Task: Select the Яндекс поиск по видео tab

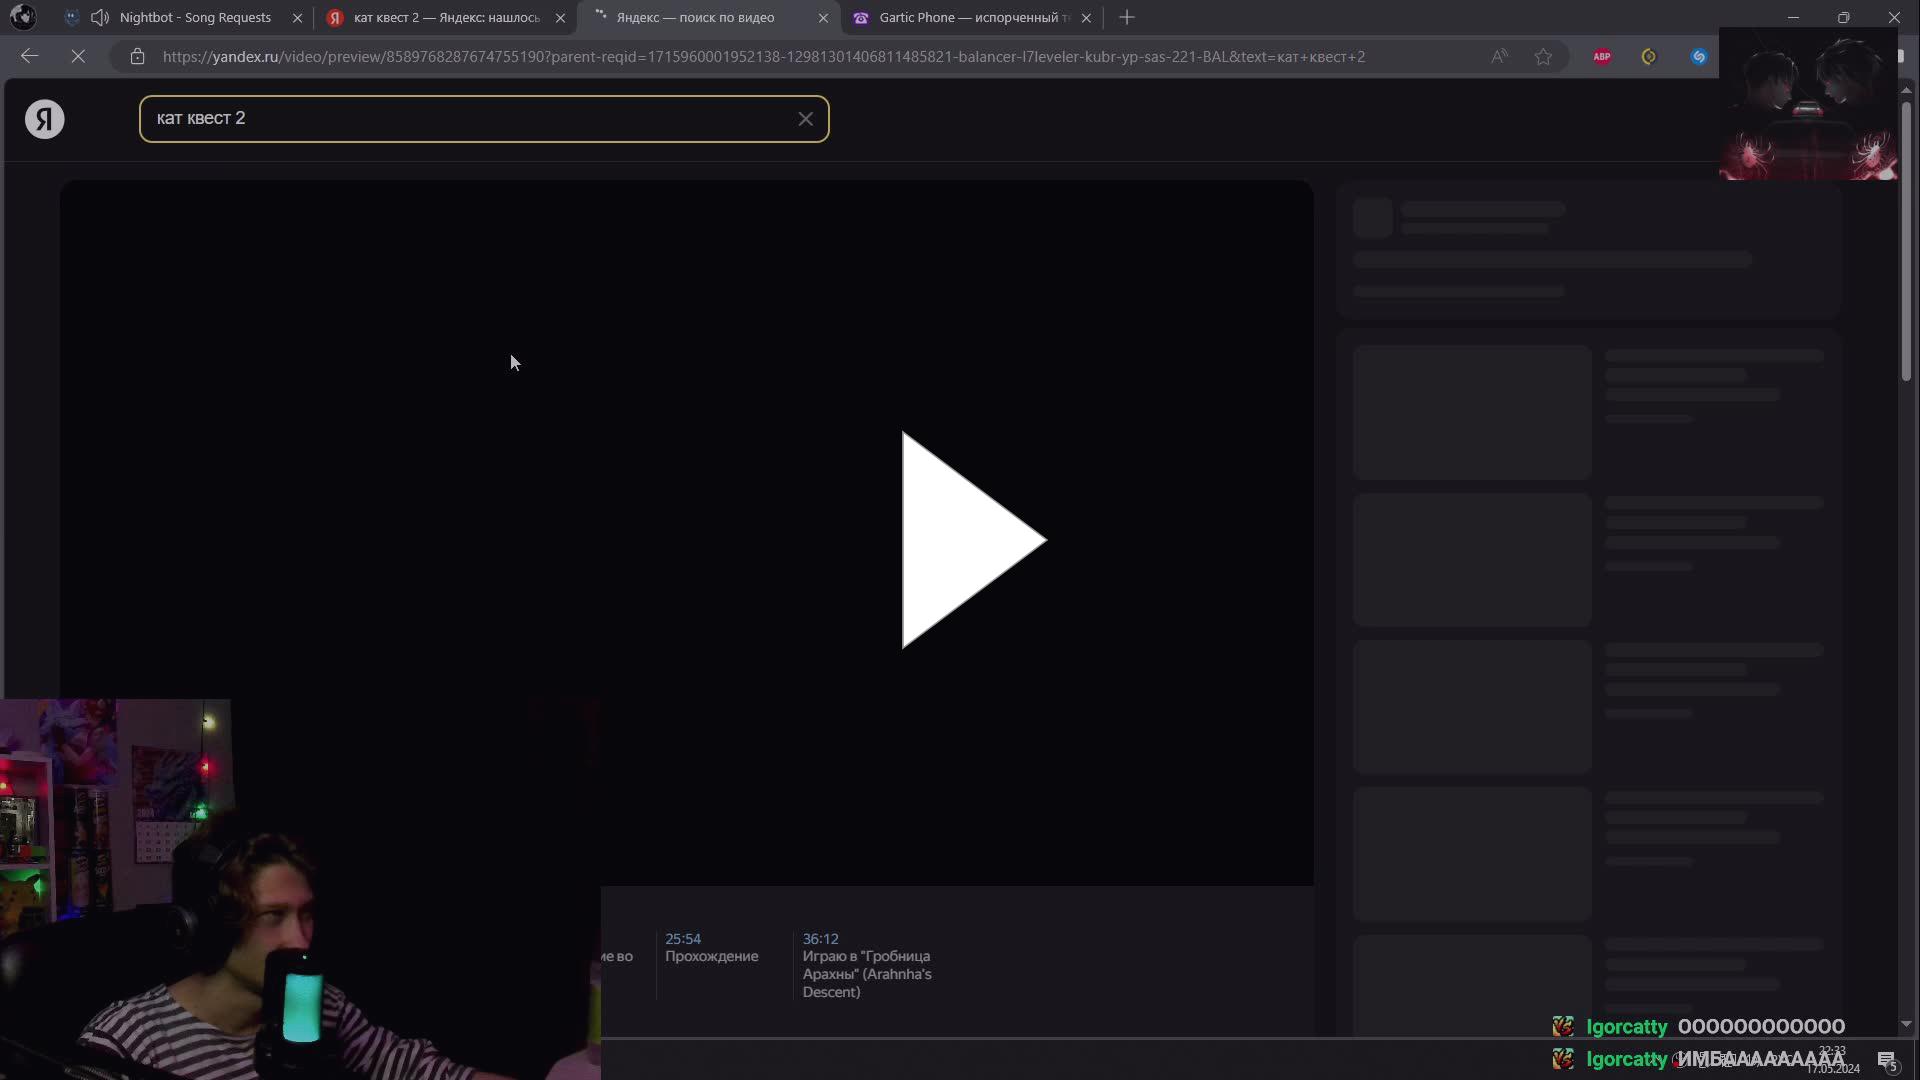Action: (695, 17)
